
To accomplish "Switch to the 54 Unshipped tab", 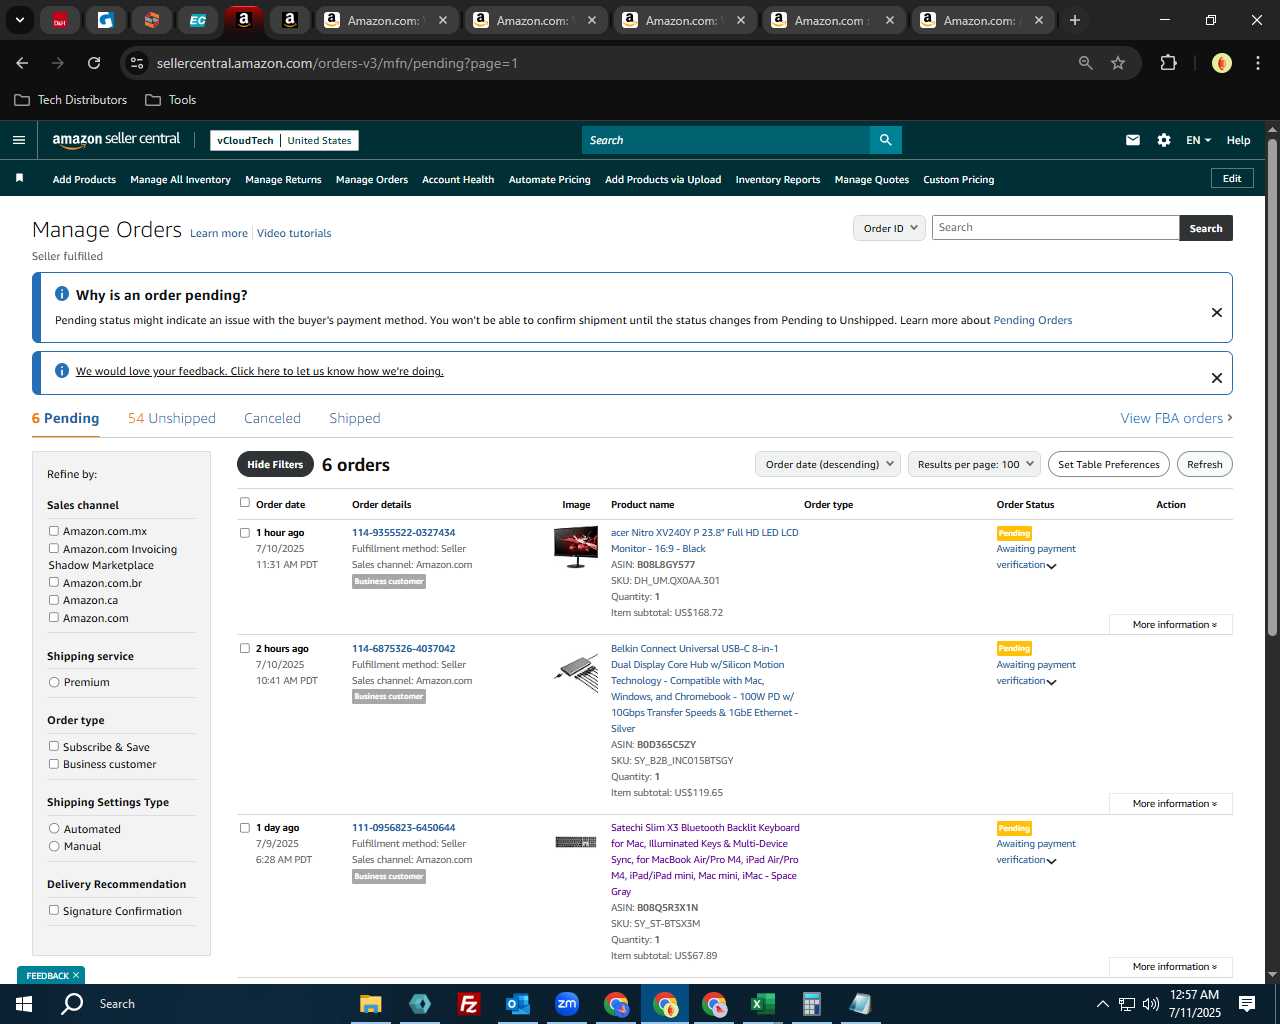I will coord(172,418).
